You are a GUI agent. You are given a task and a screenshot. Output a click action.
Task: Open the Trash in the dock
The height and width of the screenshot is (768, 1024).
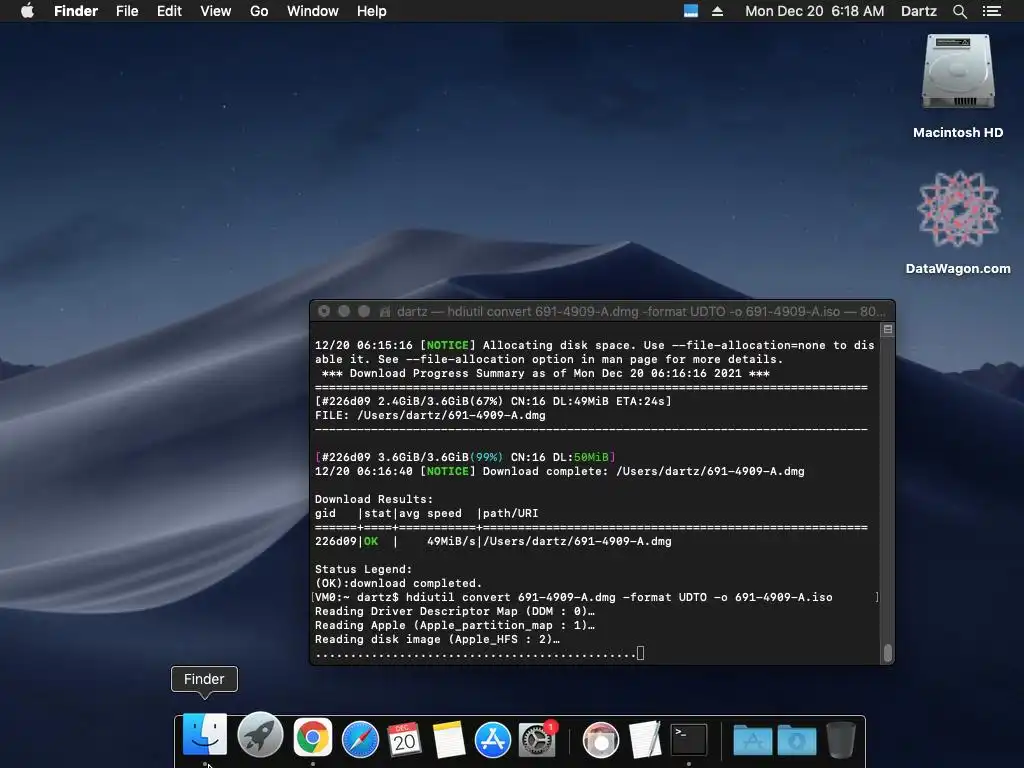click(x=840, y=739)
